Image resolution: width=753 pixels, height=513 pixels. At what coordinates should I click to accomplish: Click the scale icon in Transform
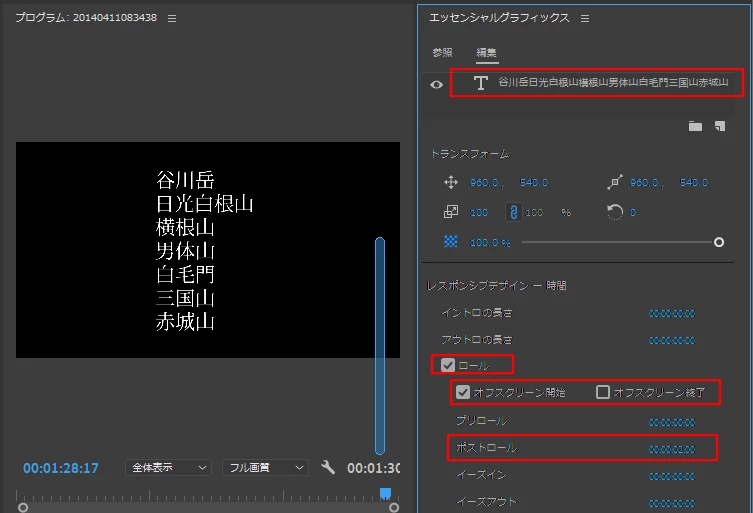(451, 212)
